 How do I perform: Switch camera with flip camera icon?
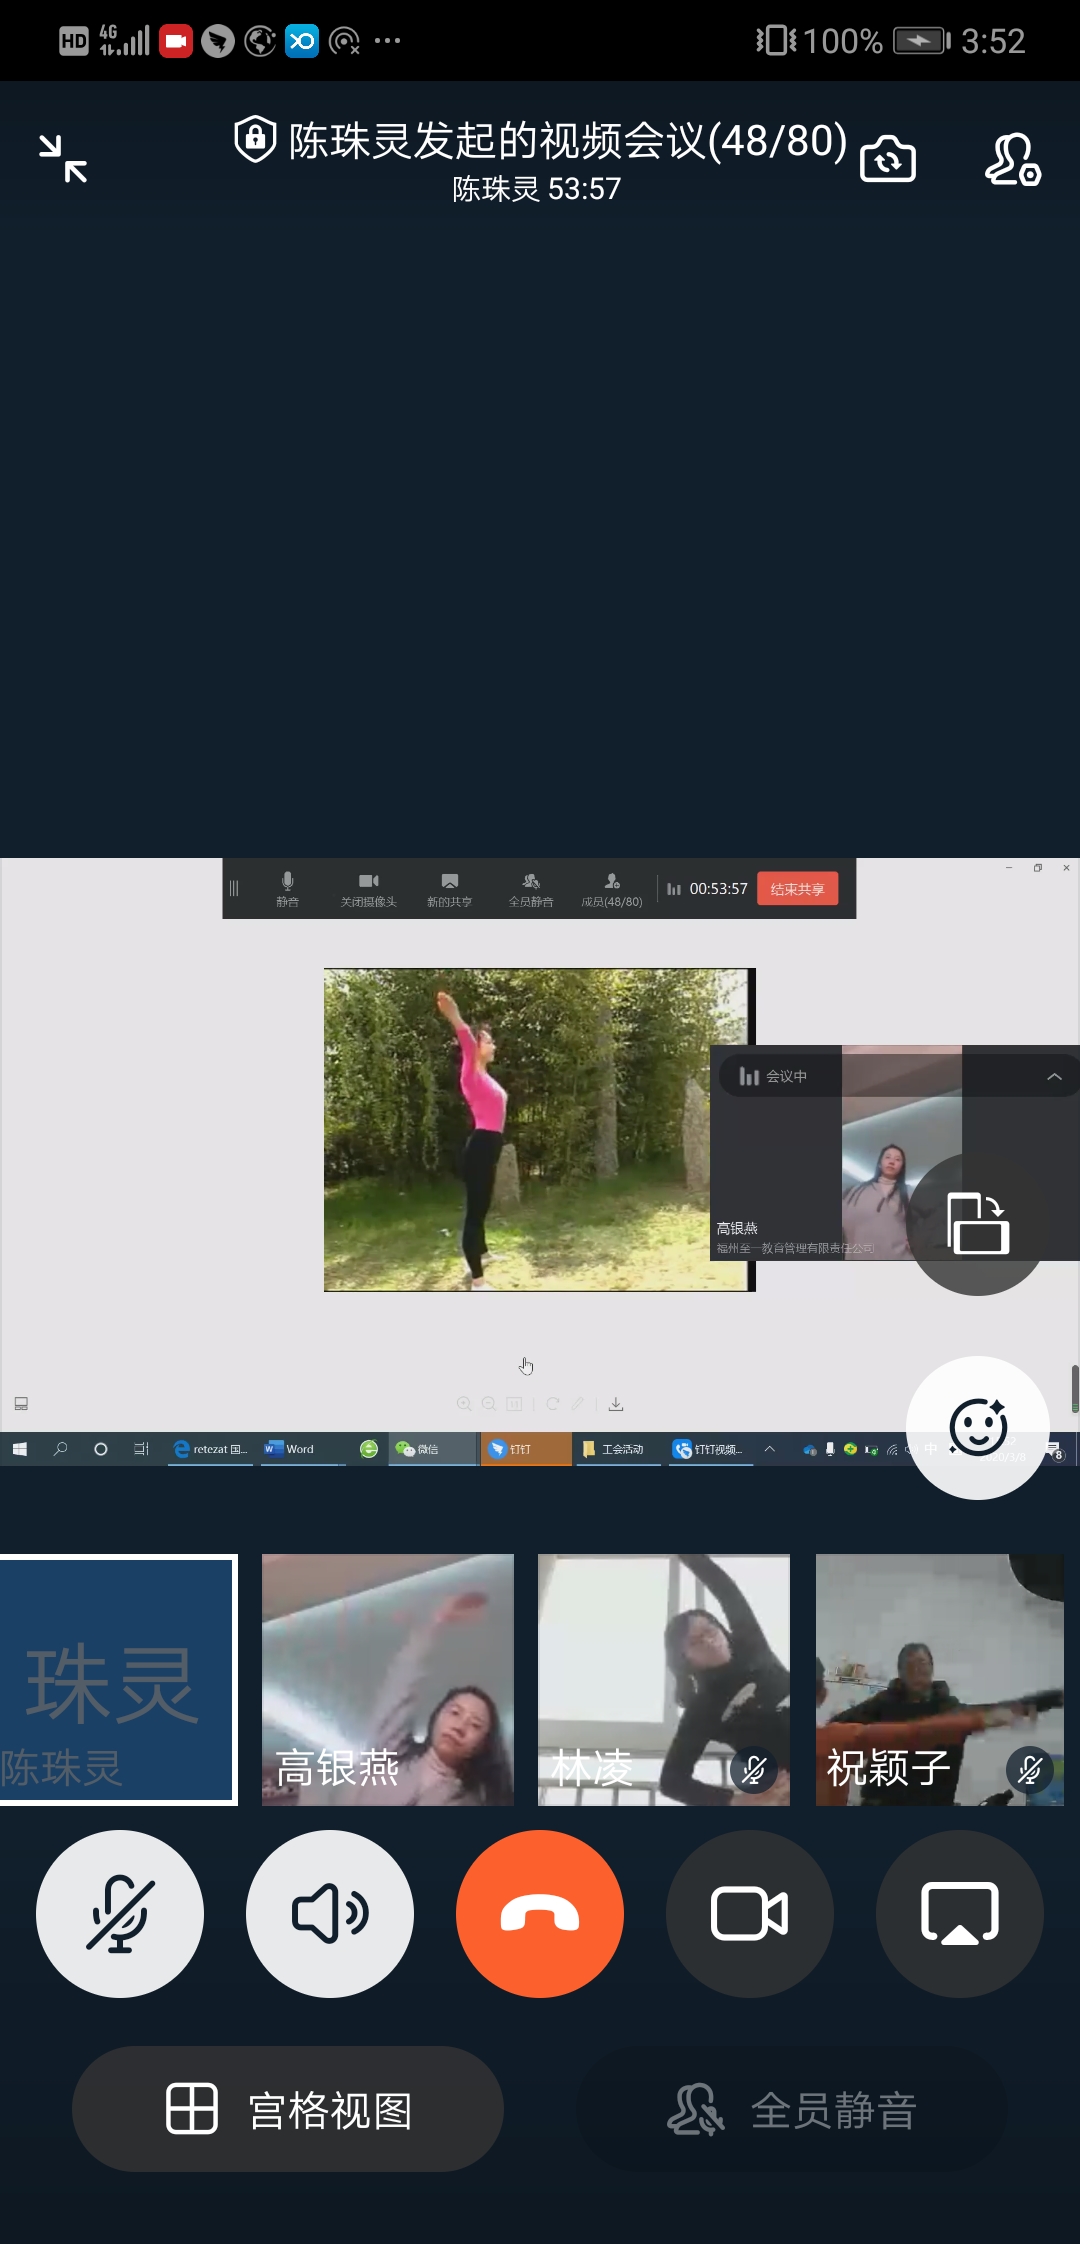pos(887,160)
